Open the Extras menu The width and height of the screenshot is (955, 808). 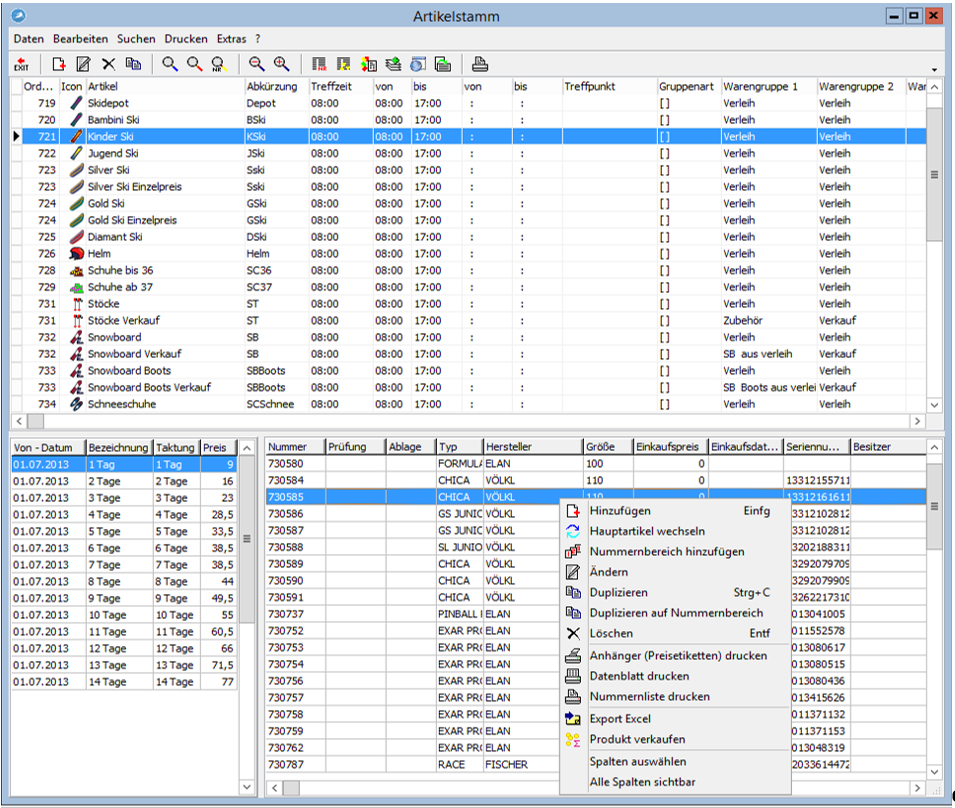tap(231, 39)
